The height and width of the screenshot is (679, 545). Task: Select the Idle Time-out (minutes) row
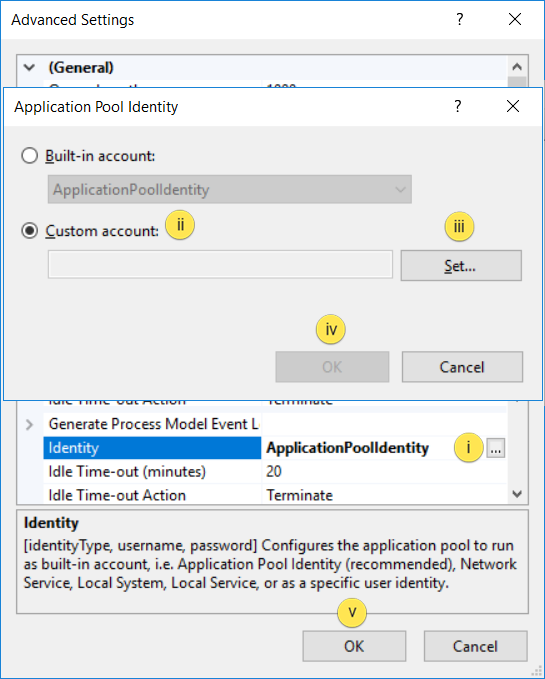275,471
